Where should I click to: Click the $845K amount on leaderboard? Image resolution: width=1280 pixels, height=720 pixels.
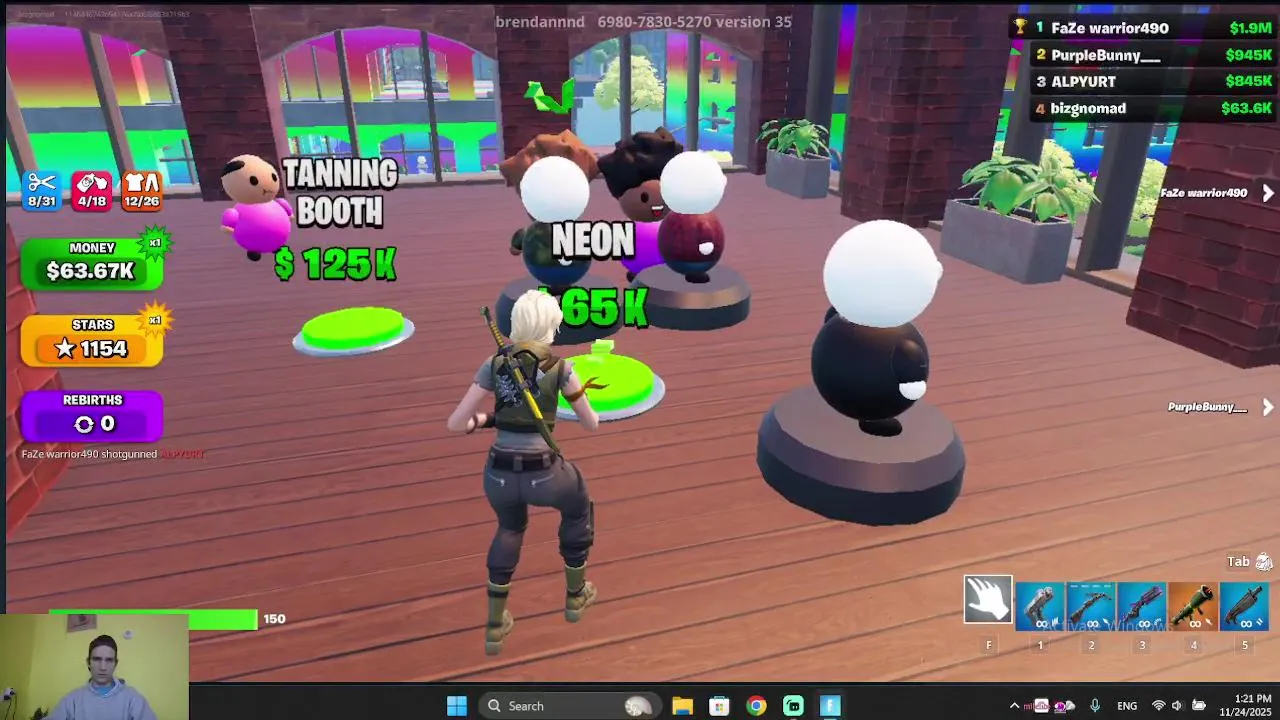[x=1248, y=81]
